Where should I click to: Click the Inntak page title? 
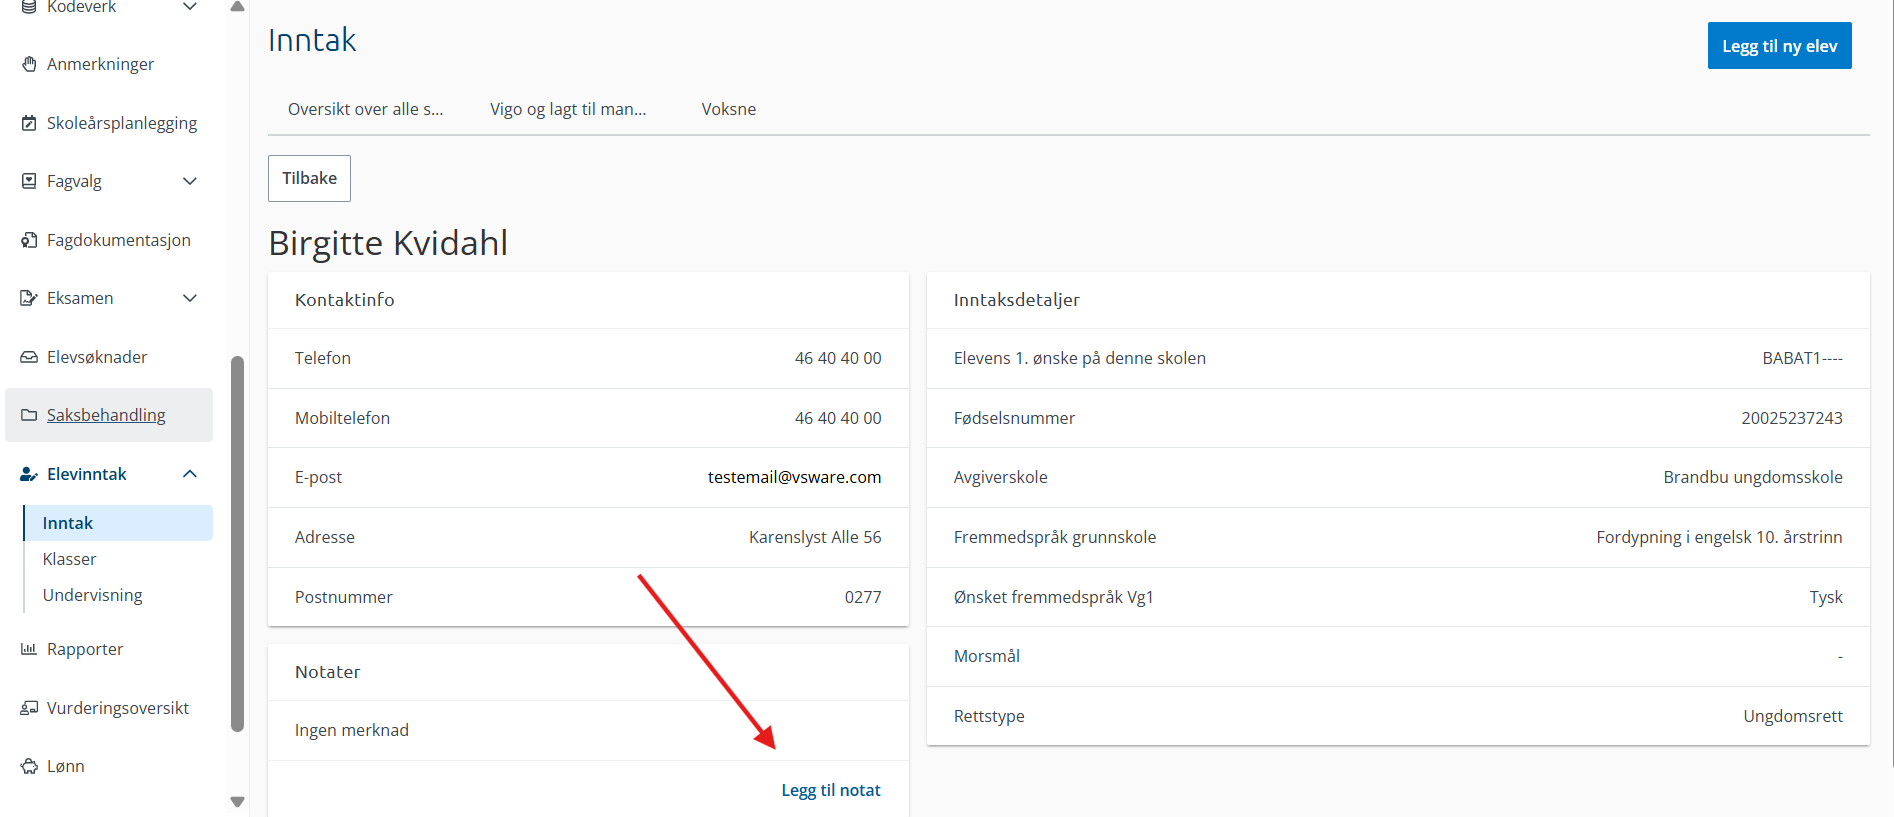(x=312, y=40)
